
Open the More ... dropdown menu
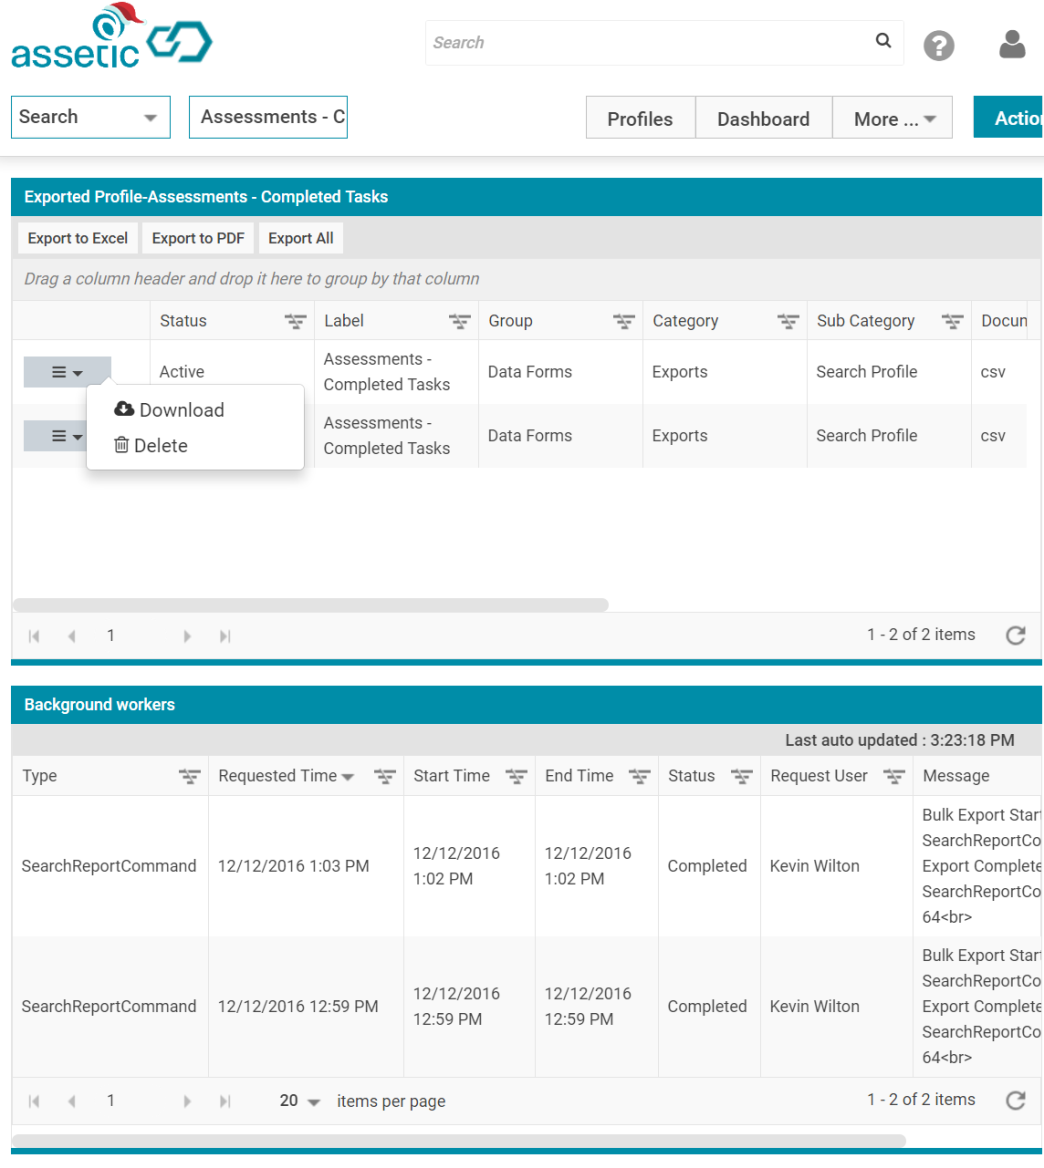tap(892, 118)
